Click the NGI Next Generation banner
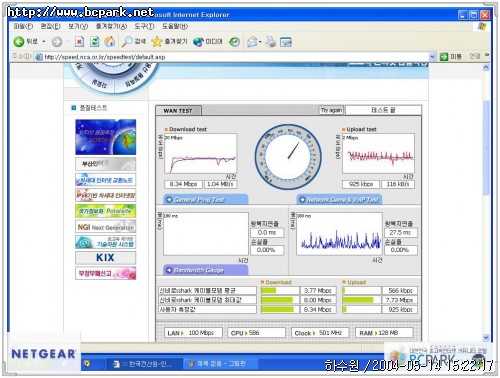The width and height of the screenshot is (500, 378). 105,227
